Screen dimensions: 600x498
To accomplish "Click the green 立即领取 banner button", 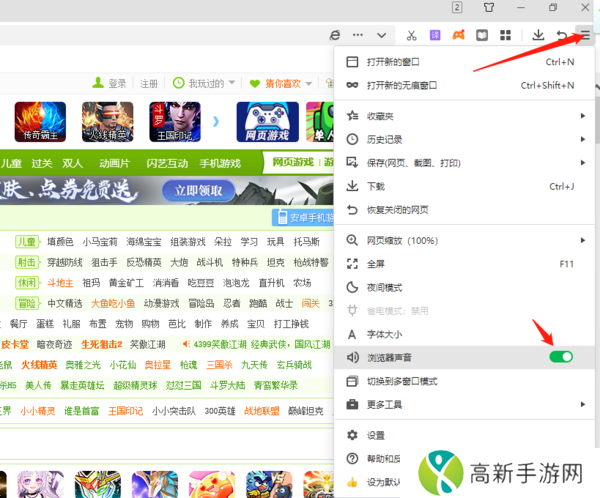I will 198,190.
